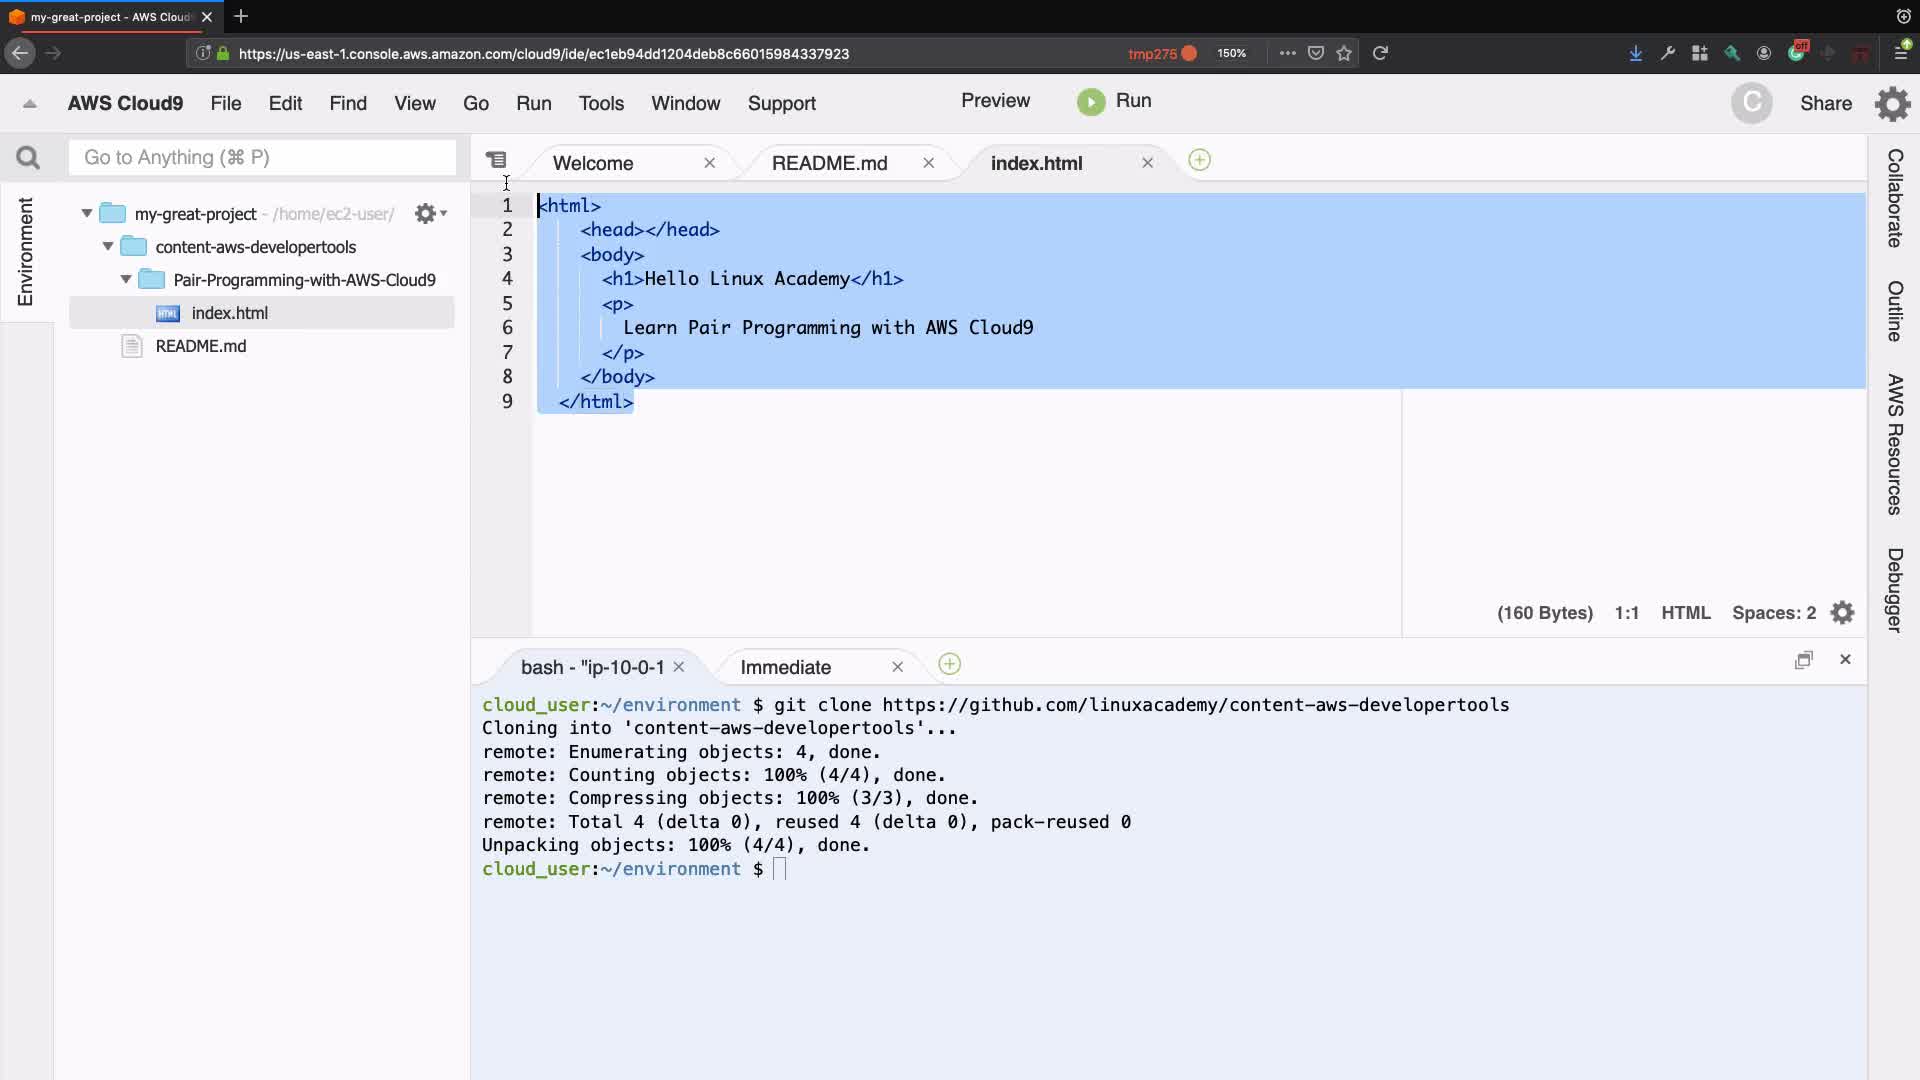
Task: Click the Share button
Action: [1825, 104]
